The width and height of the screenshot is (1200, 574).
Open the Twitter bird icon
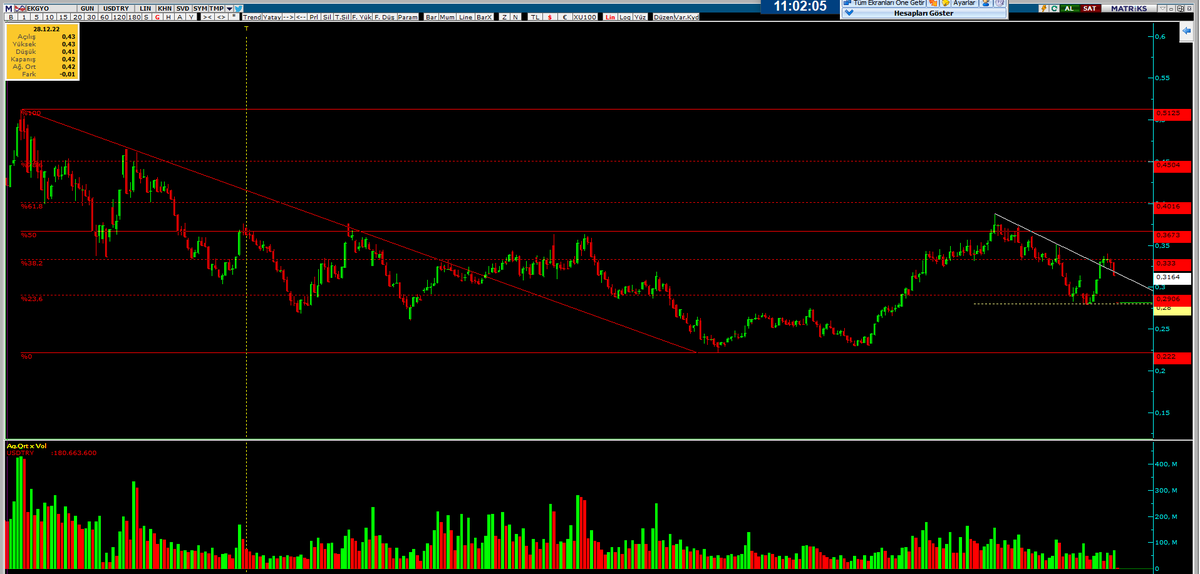coord(238,8)
